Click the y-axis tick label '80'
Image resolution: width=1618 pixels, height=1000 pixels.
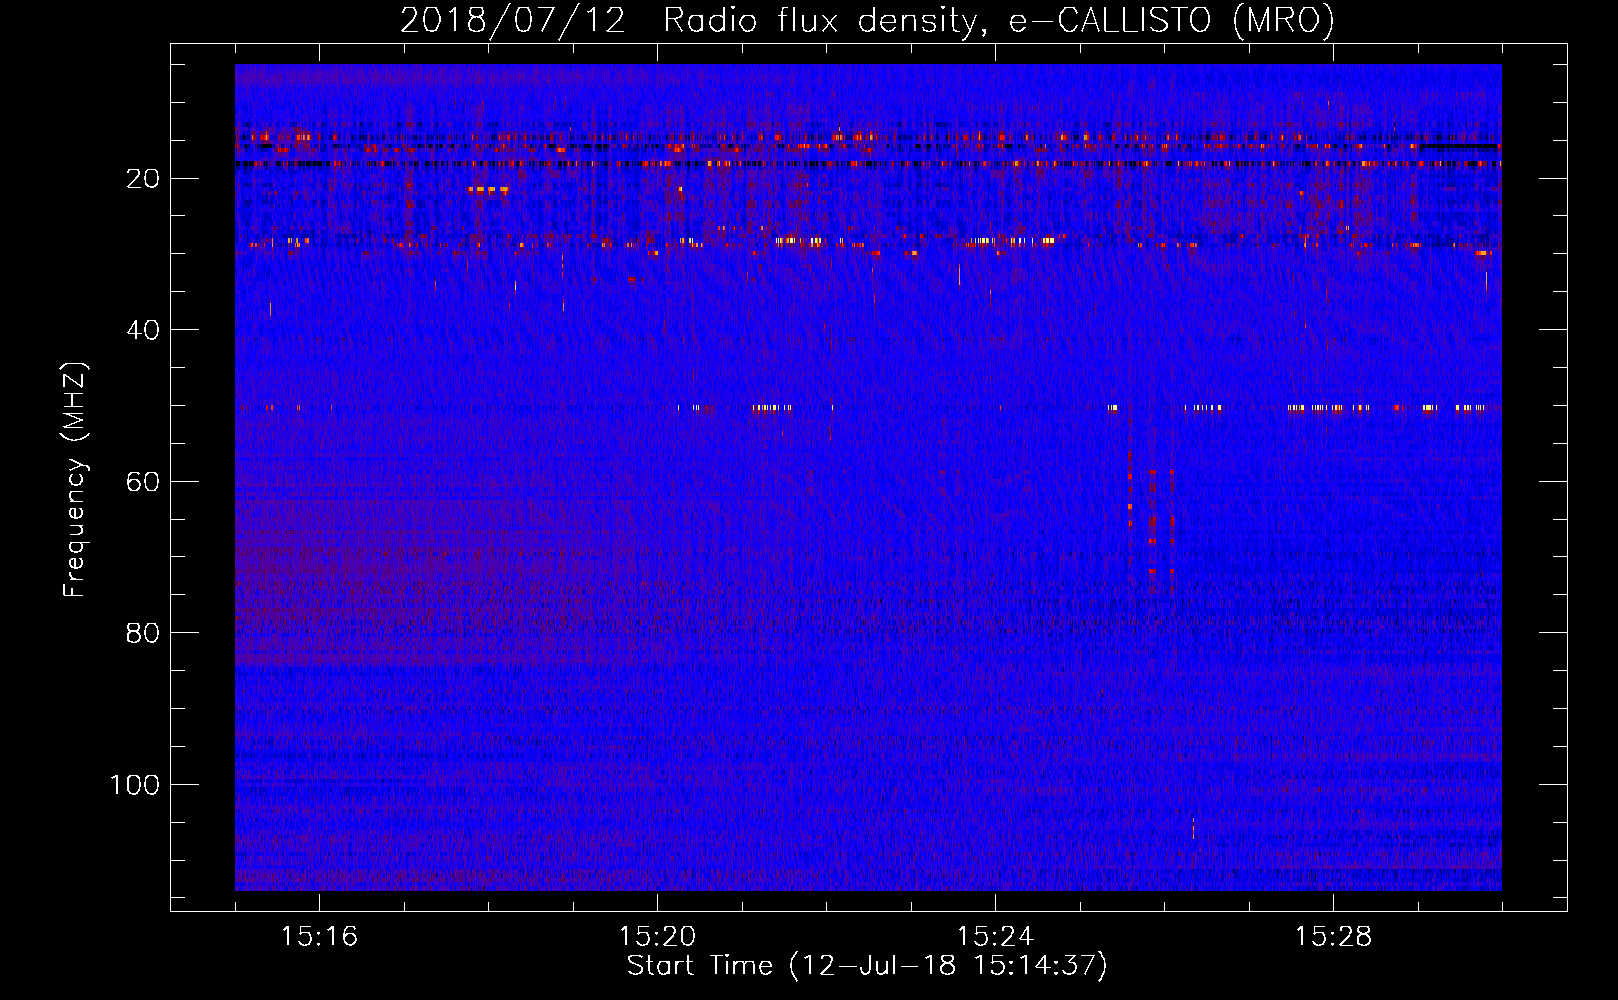pyautogui.click(x=144, y=633)
